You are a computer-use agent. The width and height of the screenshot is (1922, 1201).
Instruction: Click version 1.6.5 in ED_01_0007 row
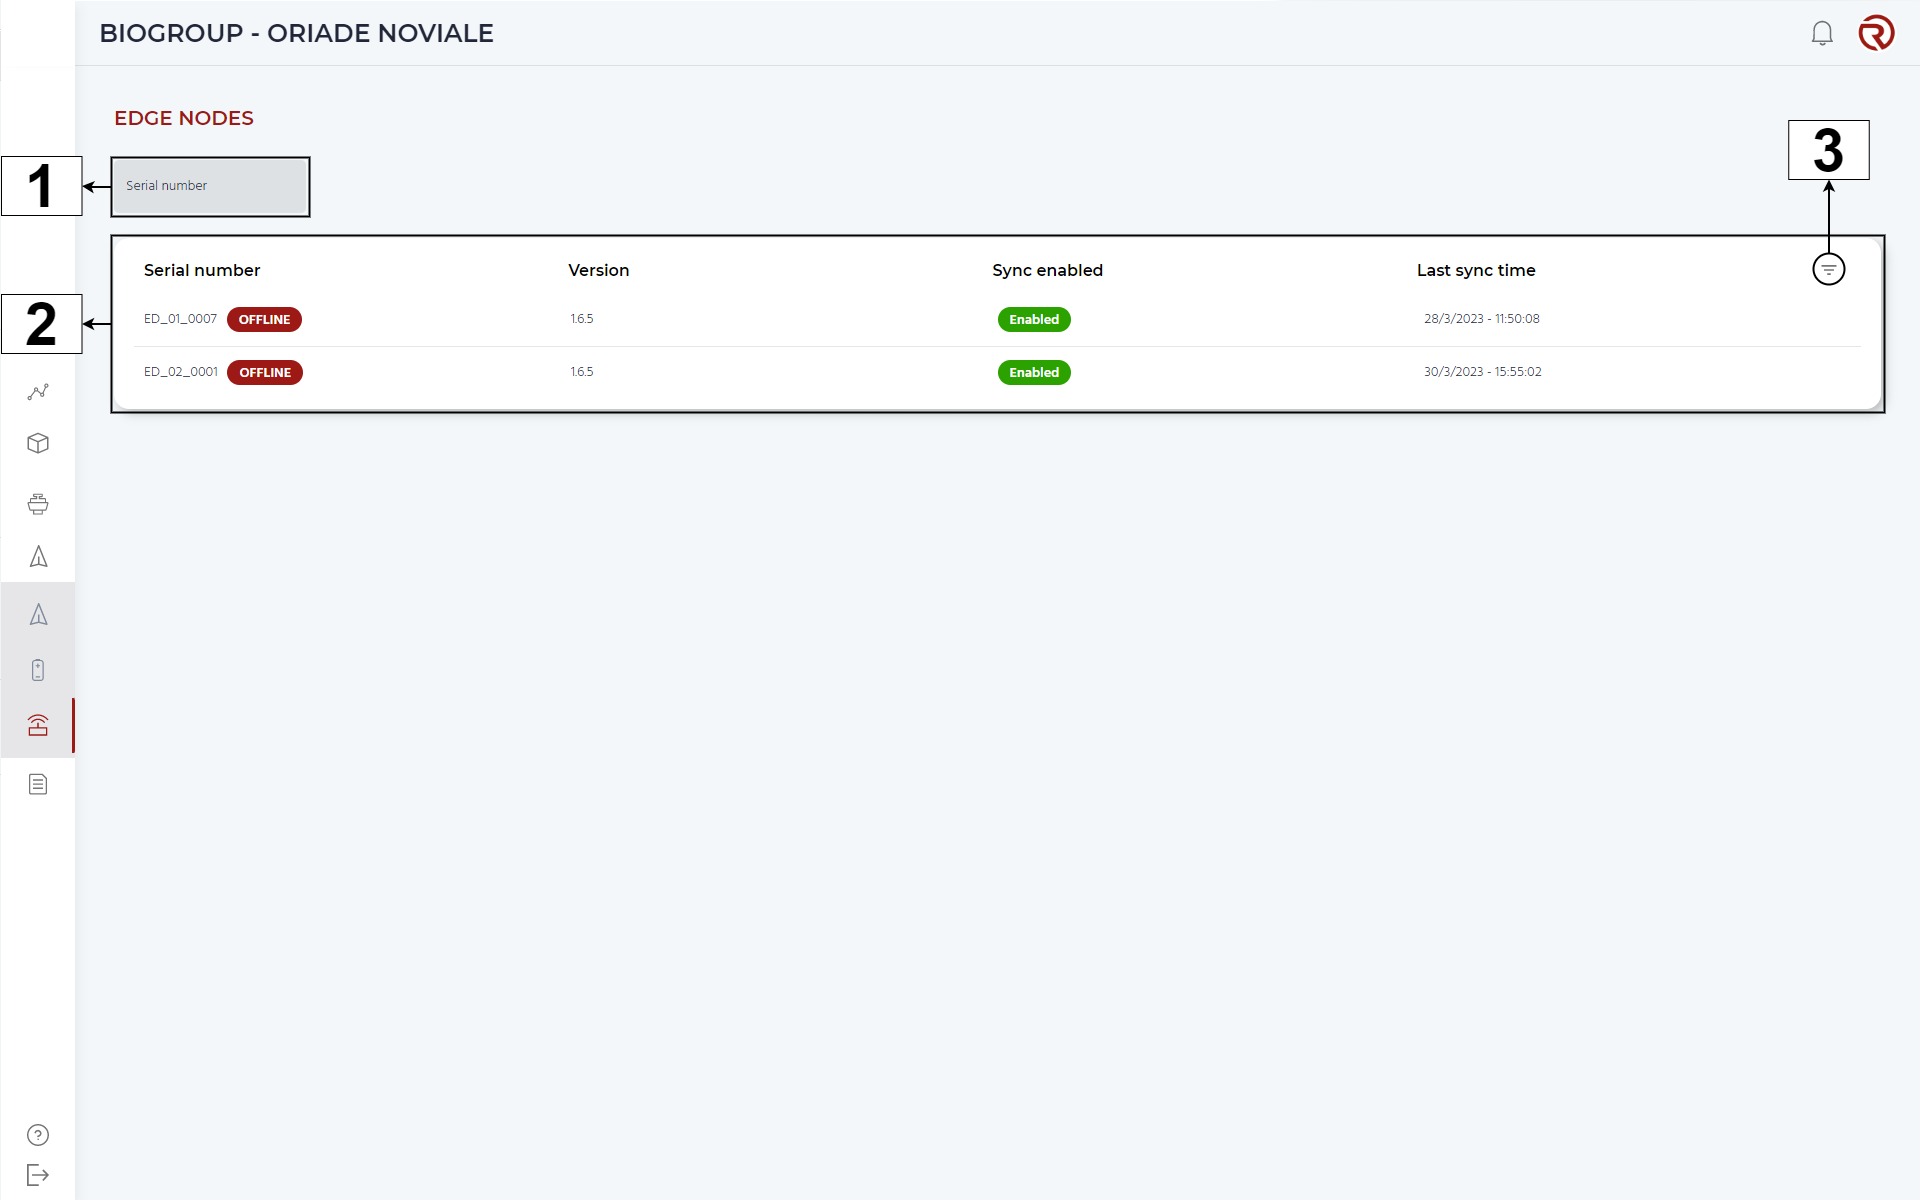tap(582, 319)
